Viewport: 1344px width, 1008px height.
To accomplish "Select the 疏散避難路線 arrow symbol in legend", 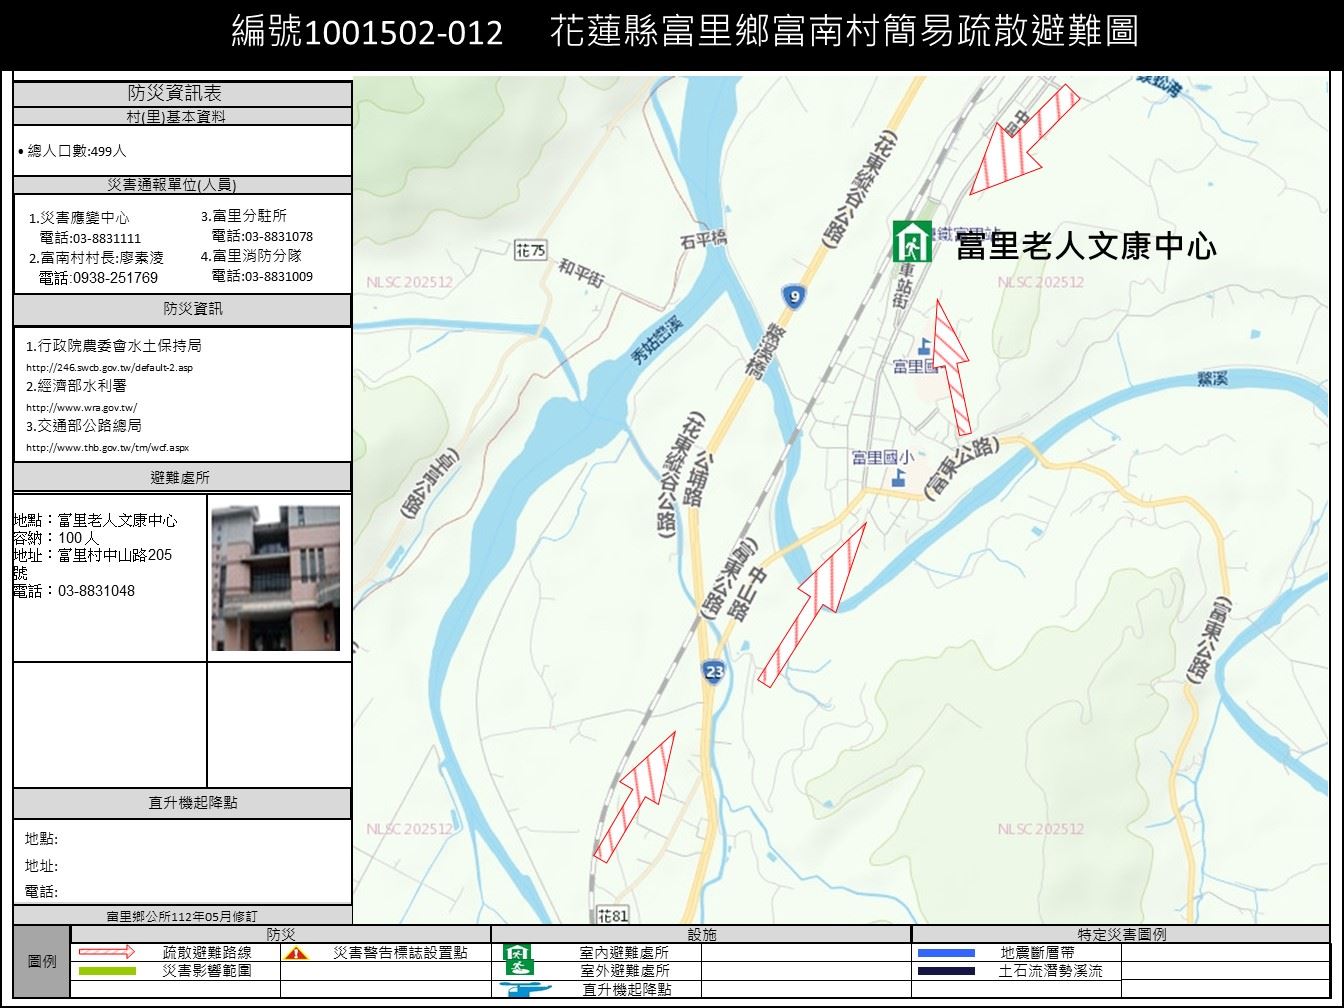I will [x=105, y=954].
